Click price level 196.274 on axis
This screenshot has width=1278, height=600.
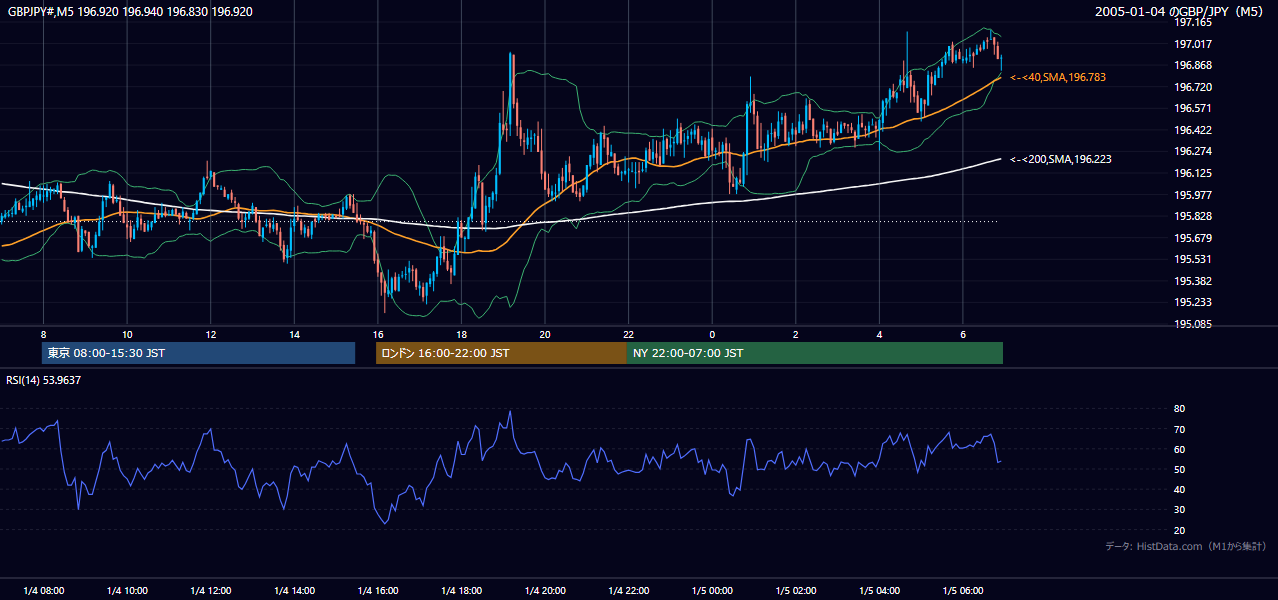coord(1192,151)
